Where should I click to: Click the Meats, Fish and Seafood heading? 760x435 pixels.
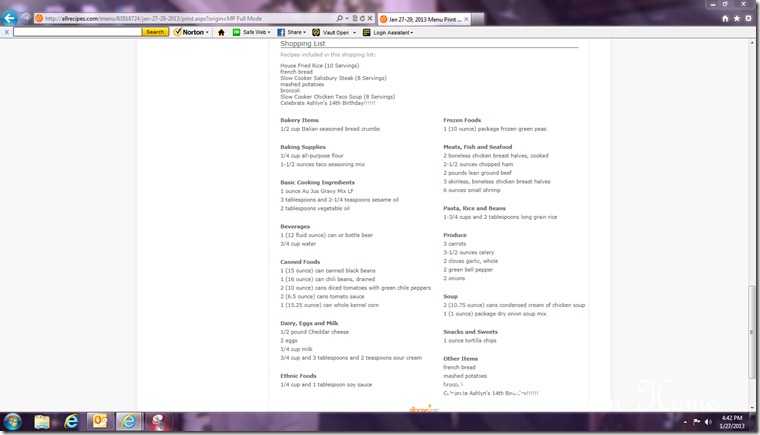coord(477,147)
